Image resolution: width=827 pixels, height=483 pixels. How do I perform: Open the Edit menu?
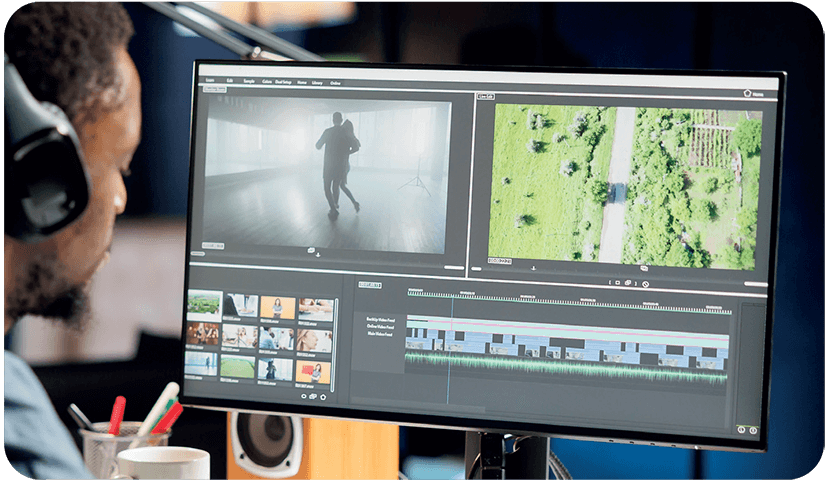click(x=230, y=81)
